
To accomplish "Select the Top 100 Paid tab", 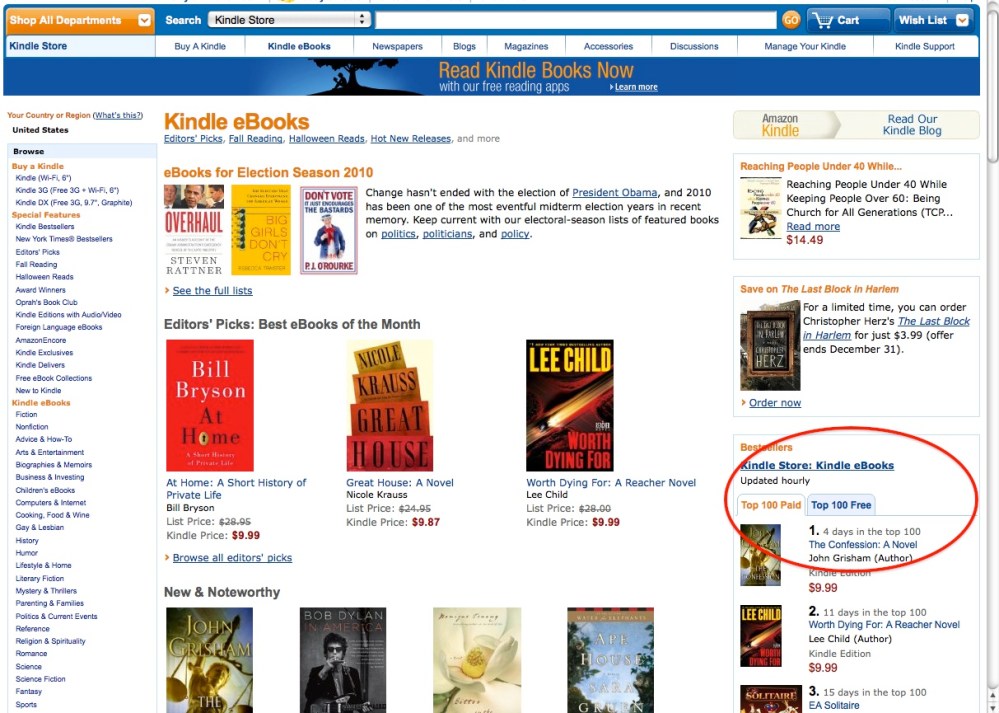I will (771, 505).
